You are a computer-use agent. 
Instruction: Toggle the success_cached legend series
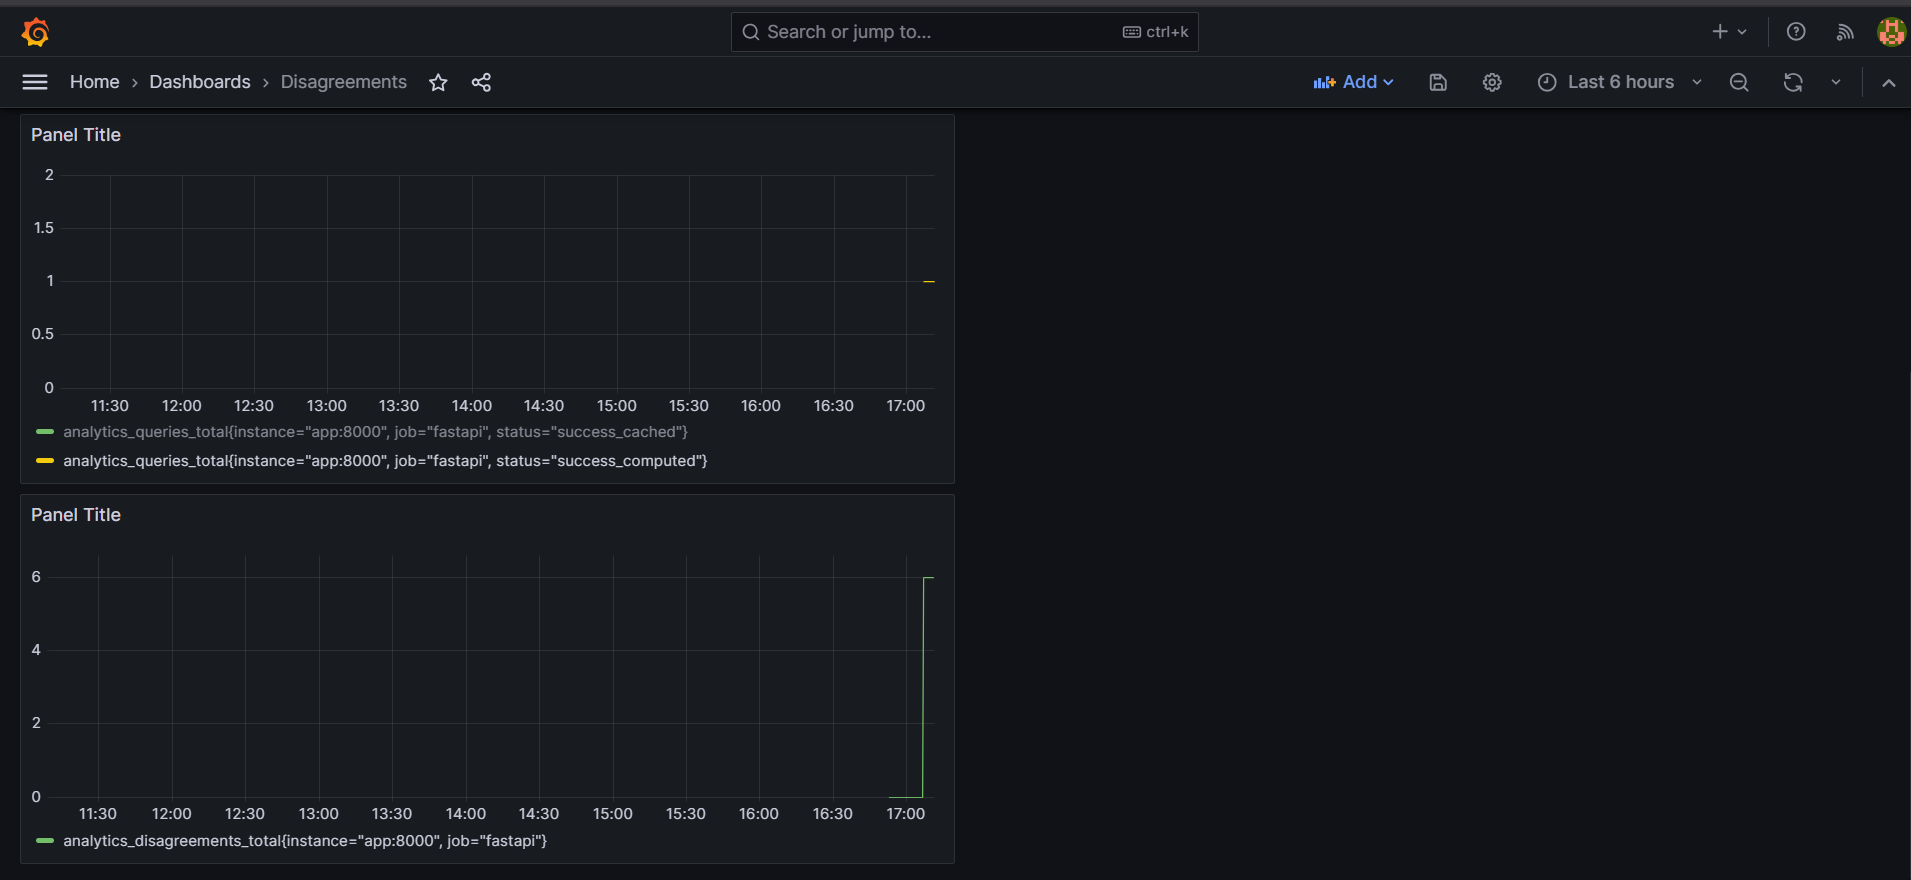tap(375, 432)
